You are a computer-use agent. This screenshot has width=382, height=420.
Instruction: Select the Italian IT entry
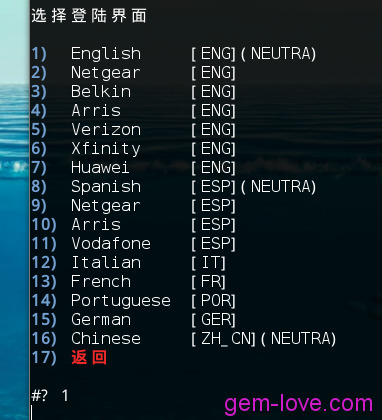pos(128,262)
